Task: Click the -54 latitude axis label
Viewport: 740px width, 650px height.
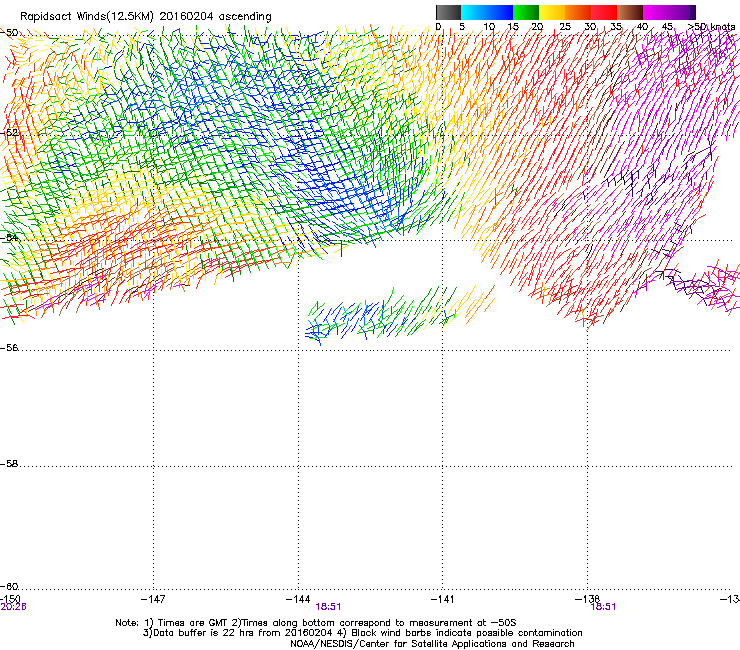Action: 9,237
